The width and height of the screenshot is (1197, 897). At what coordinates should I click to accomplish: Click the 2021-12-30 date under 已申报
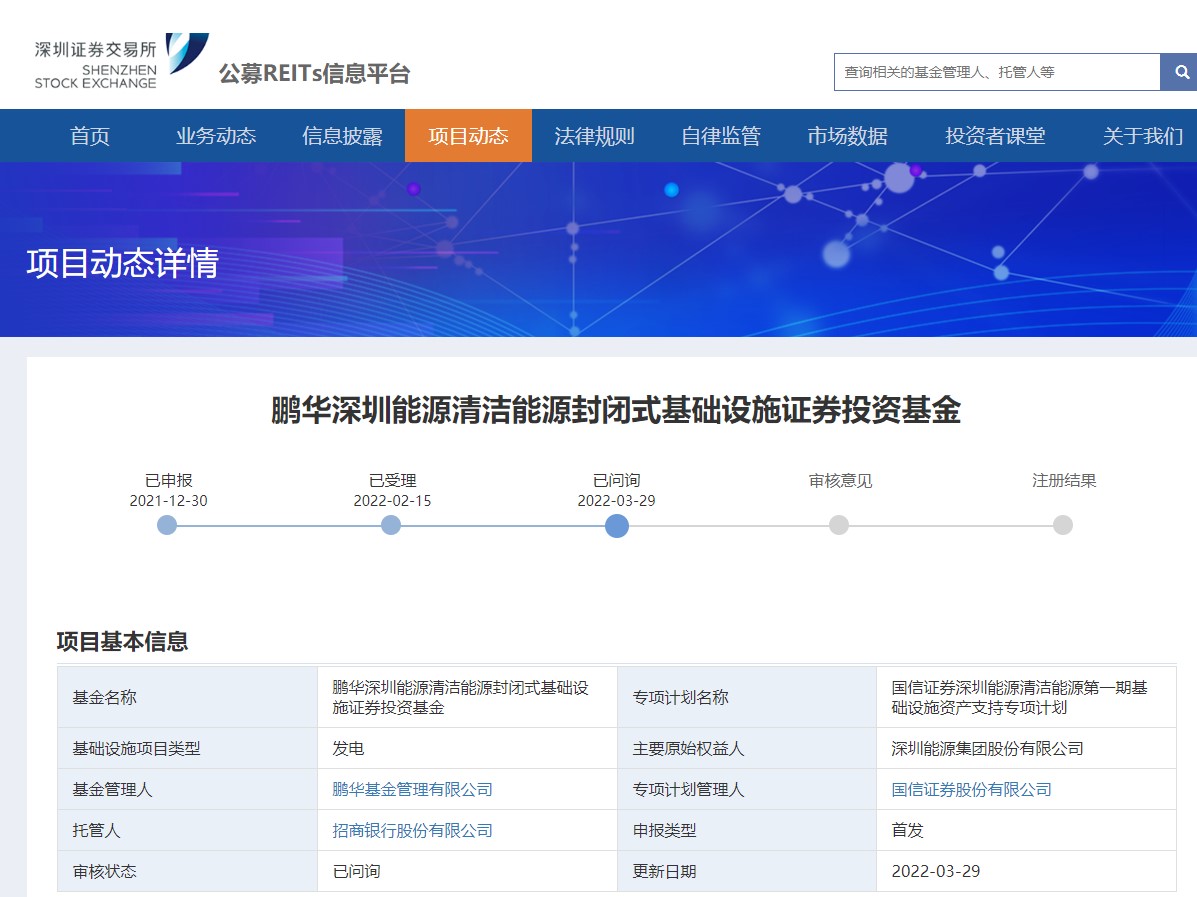(168, 501)
